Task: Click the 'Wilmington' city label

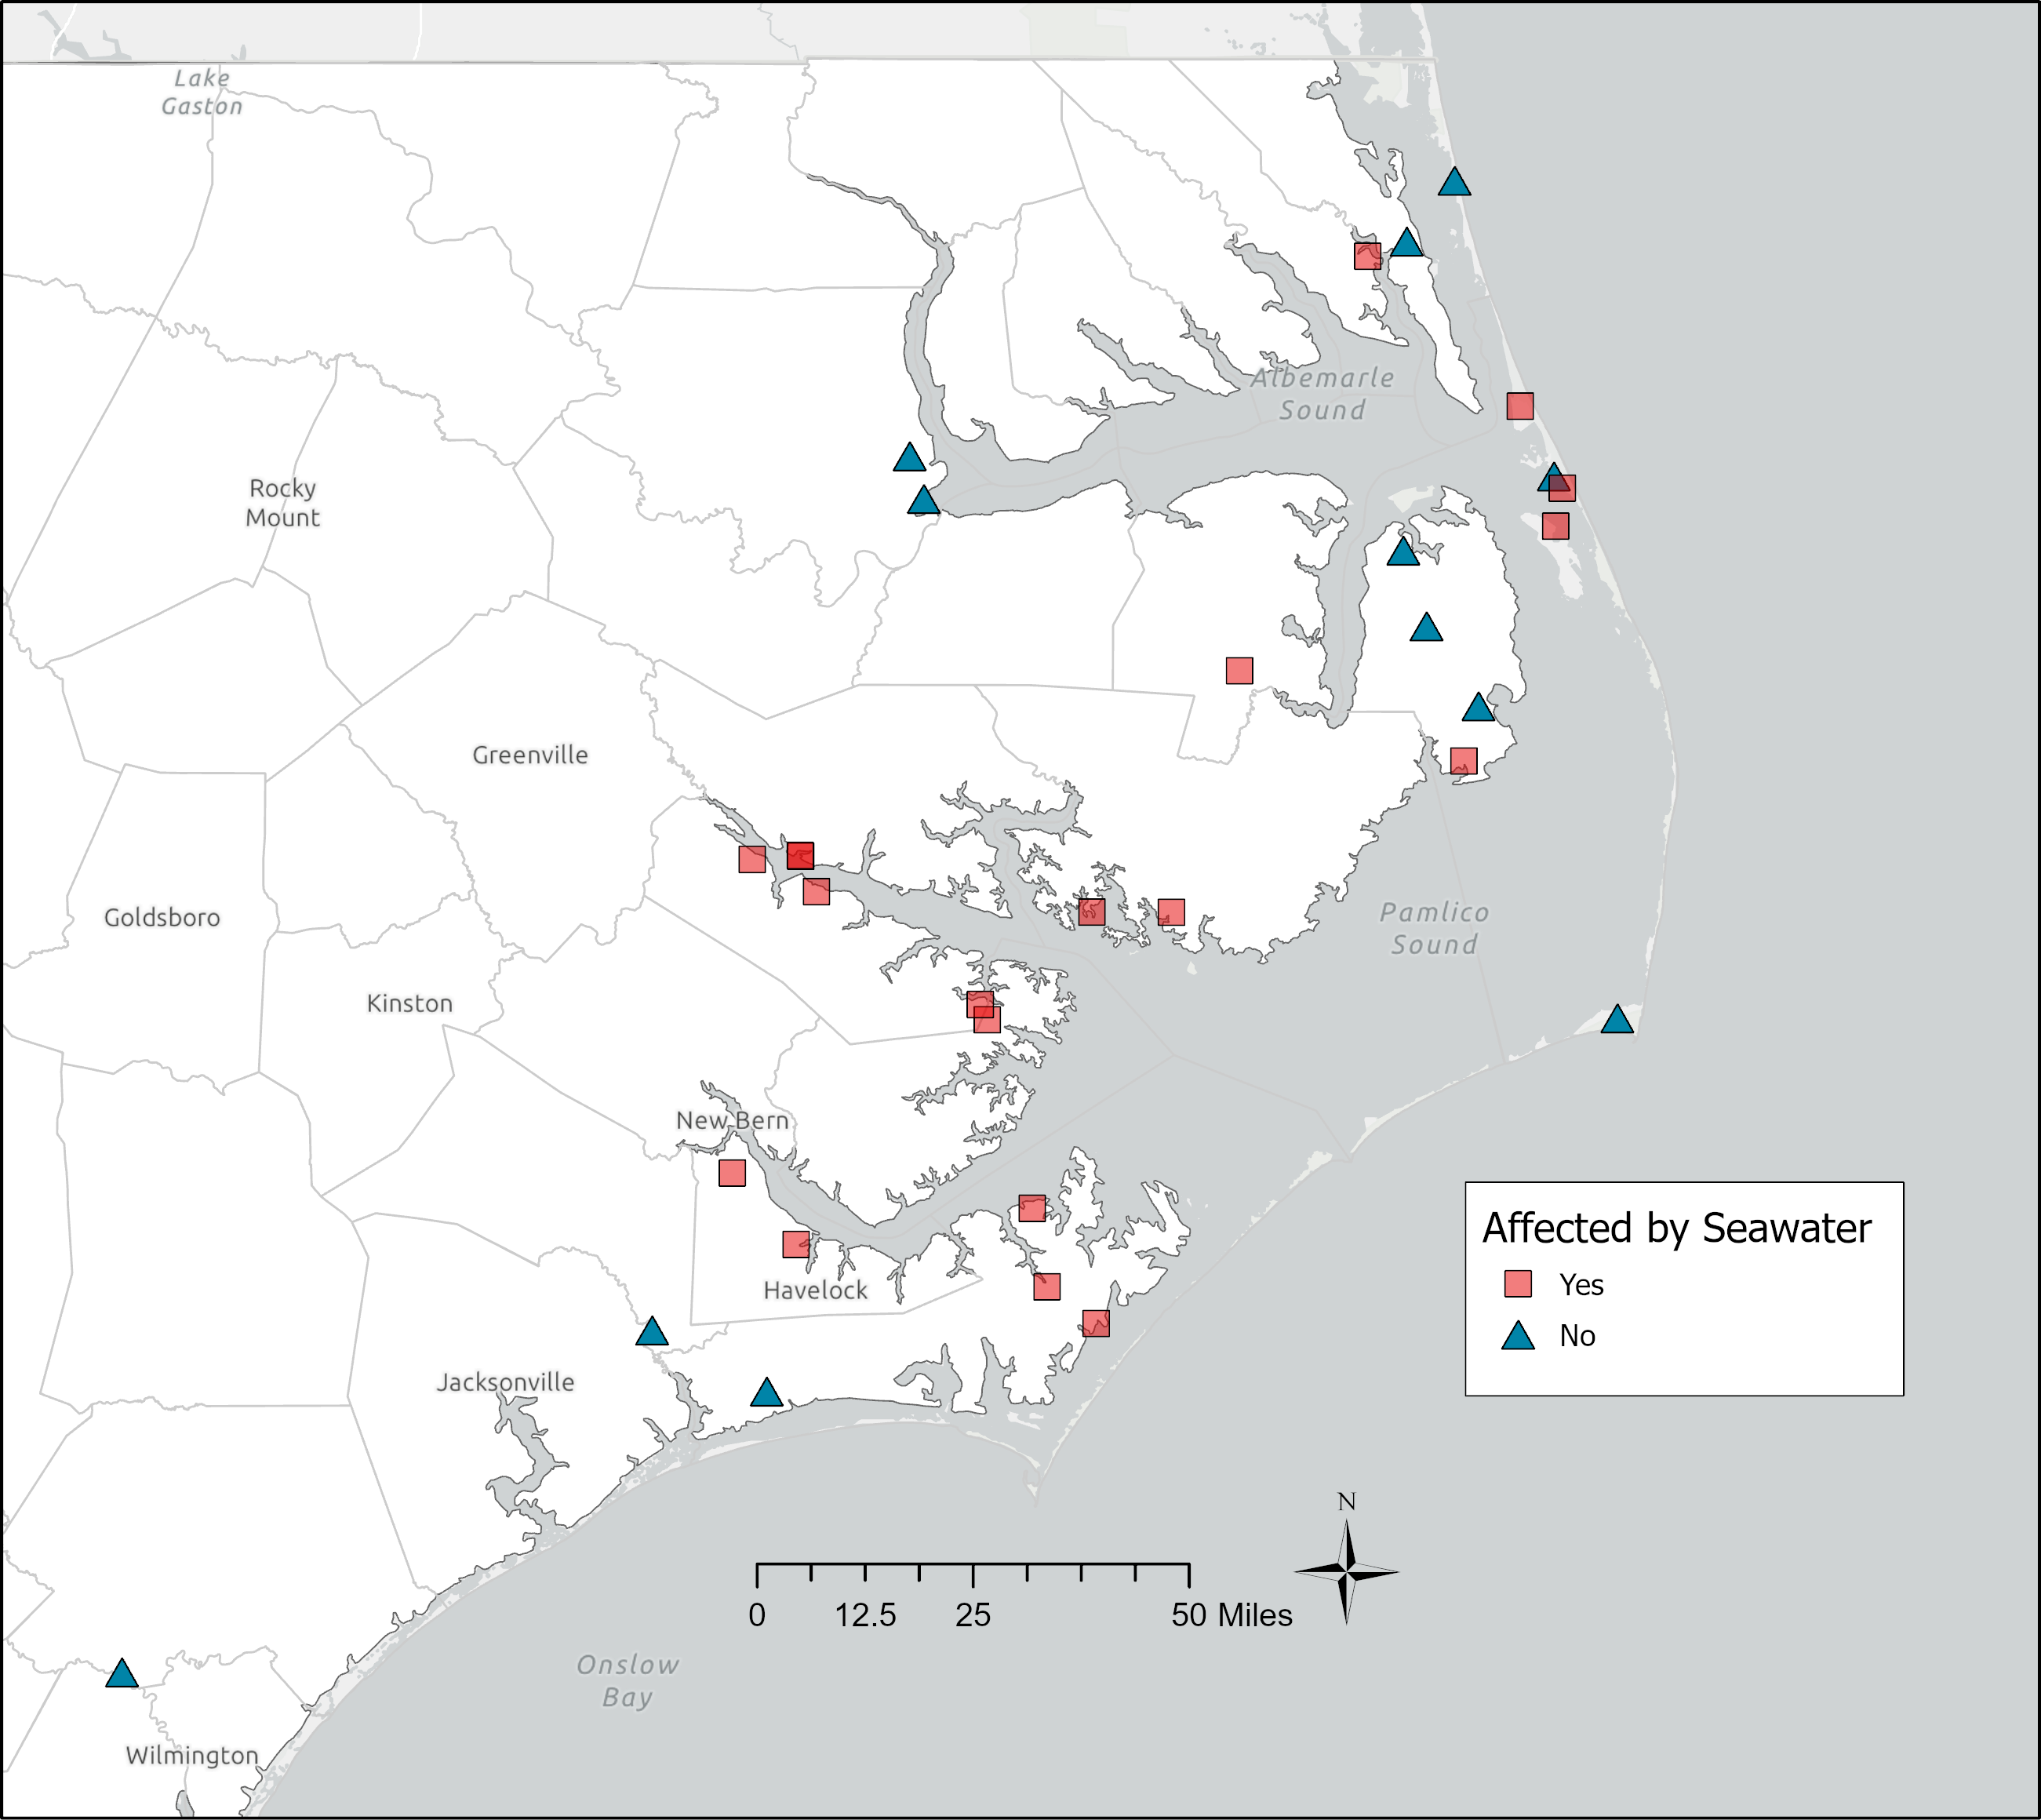Action: (x=192, y=1756)
